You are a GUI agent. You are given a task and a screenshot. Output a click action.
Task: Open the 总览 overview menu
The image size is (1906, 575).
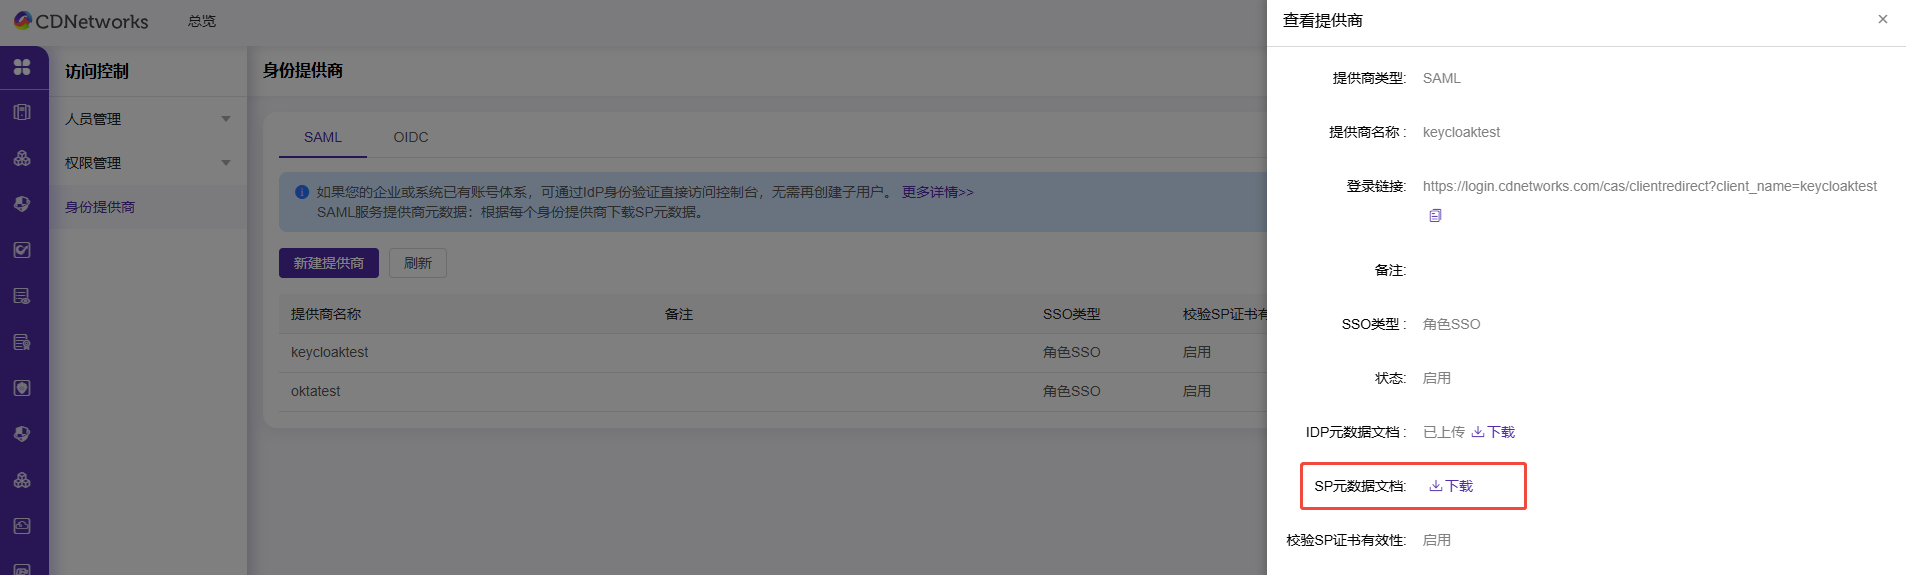click(202, 21)
